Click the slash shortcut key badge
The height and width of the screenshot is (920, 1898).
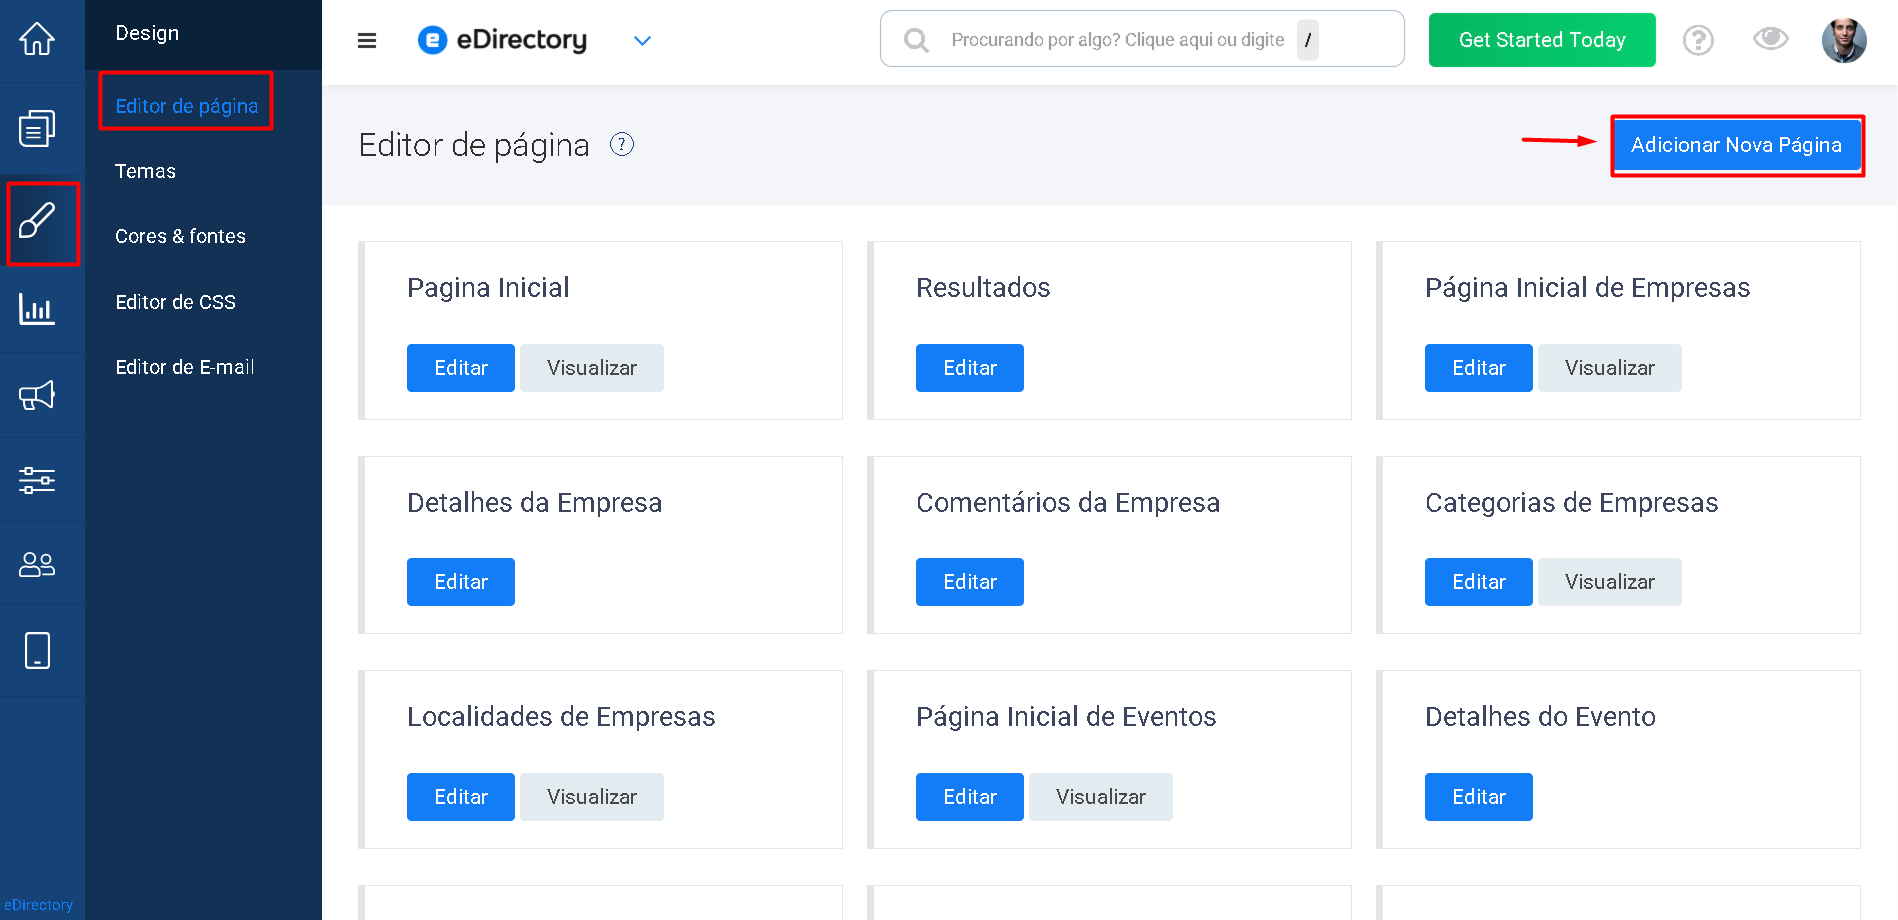coord(1308,40)
